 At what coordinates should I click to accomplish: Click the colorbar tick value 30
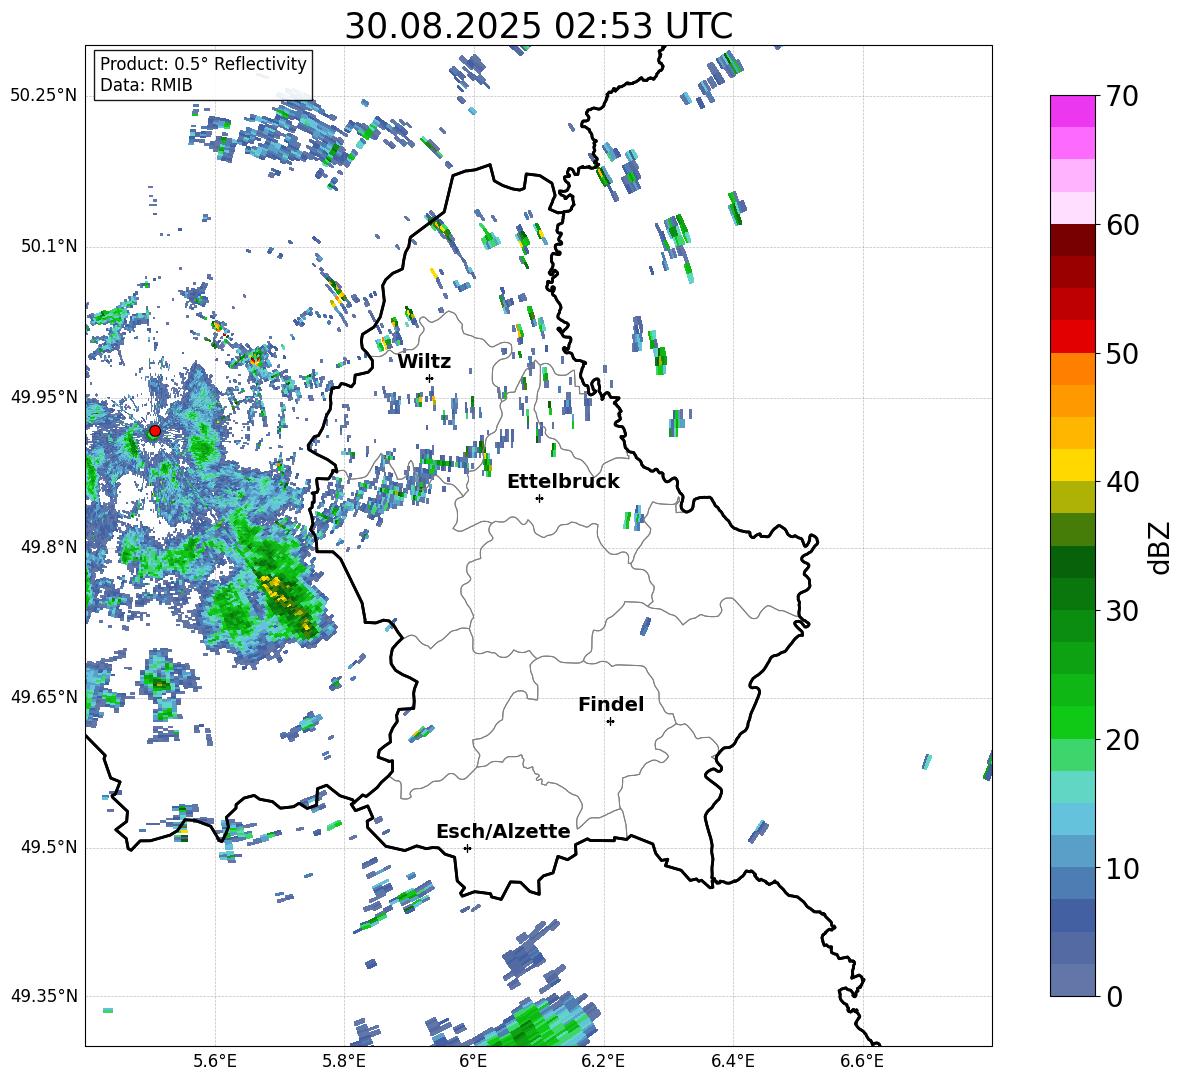pos(1122,611)
